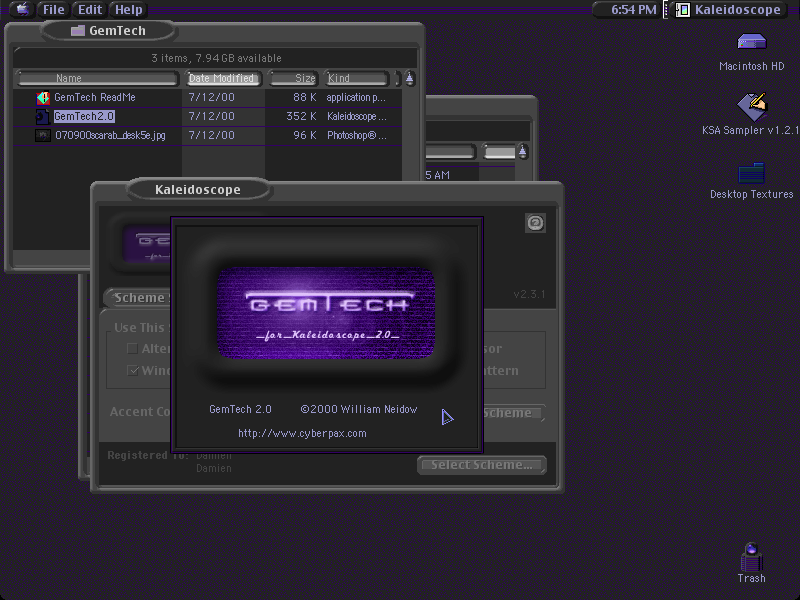Click the Trash icon
Image resolution: width=800 pixels, height=600 pixels.
(x=752, y=557)
